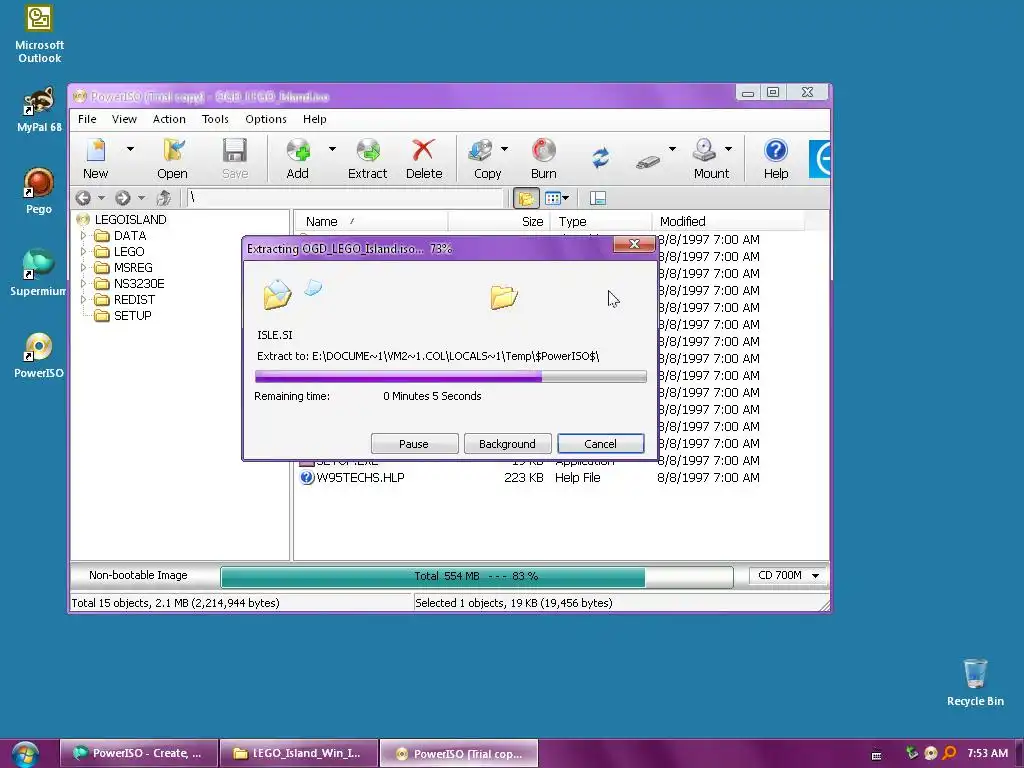
Task: Click Non-bootable Image status label
Action: pos(138,575)
